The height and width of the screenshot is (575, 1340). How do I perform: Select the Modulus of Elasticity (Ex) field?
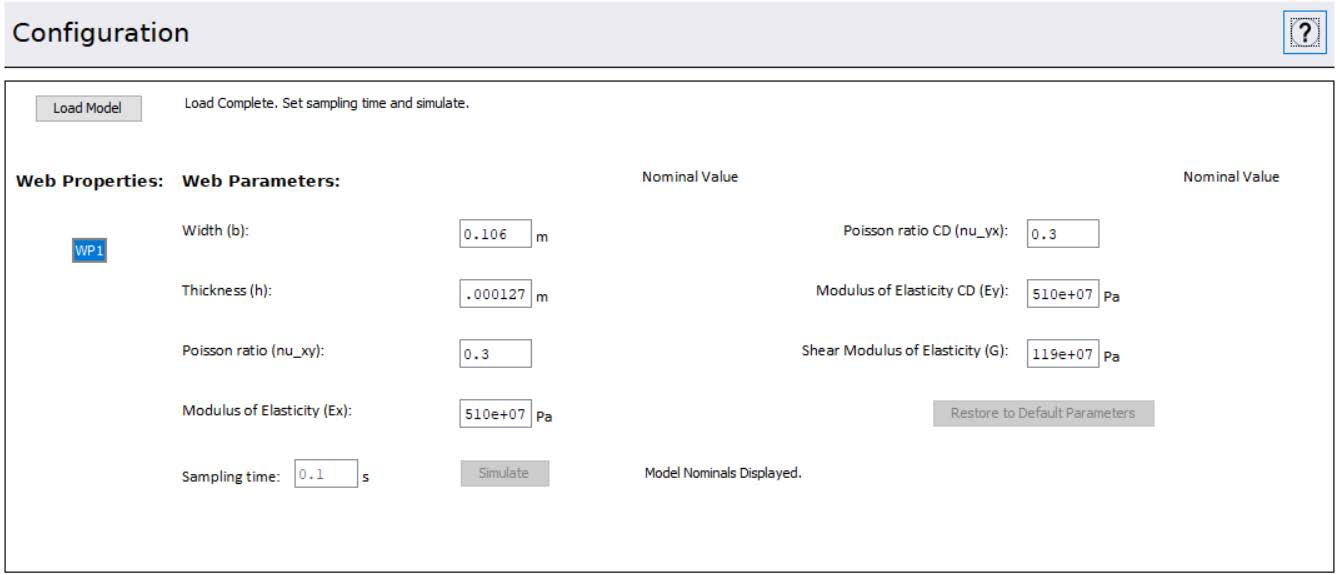495,414
